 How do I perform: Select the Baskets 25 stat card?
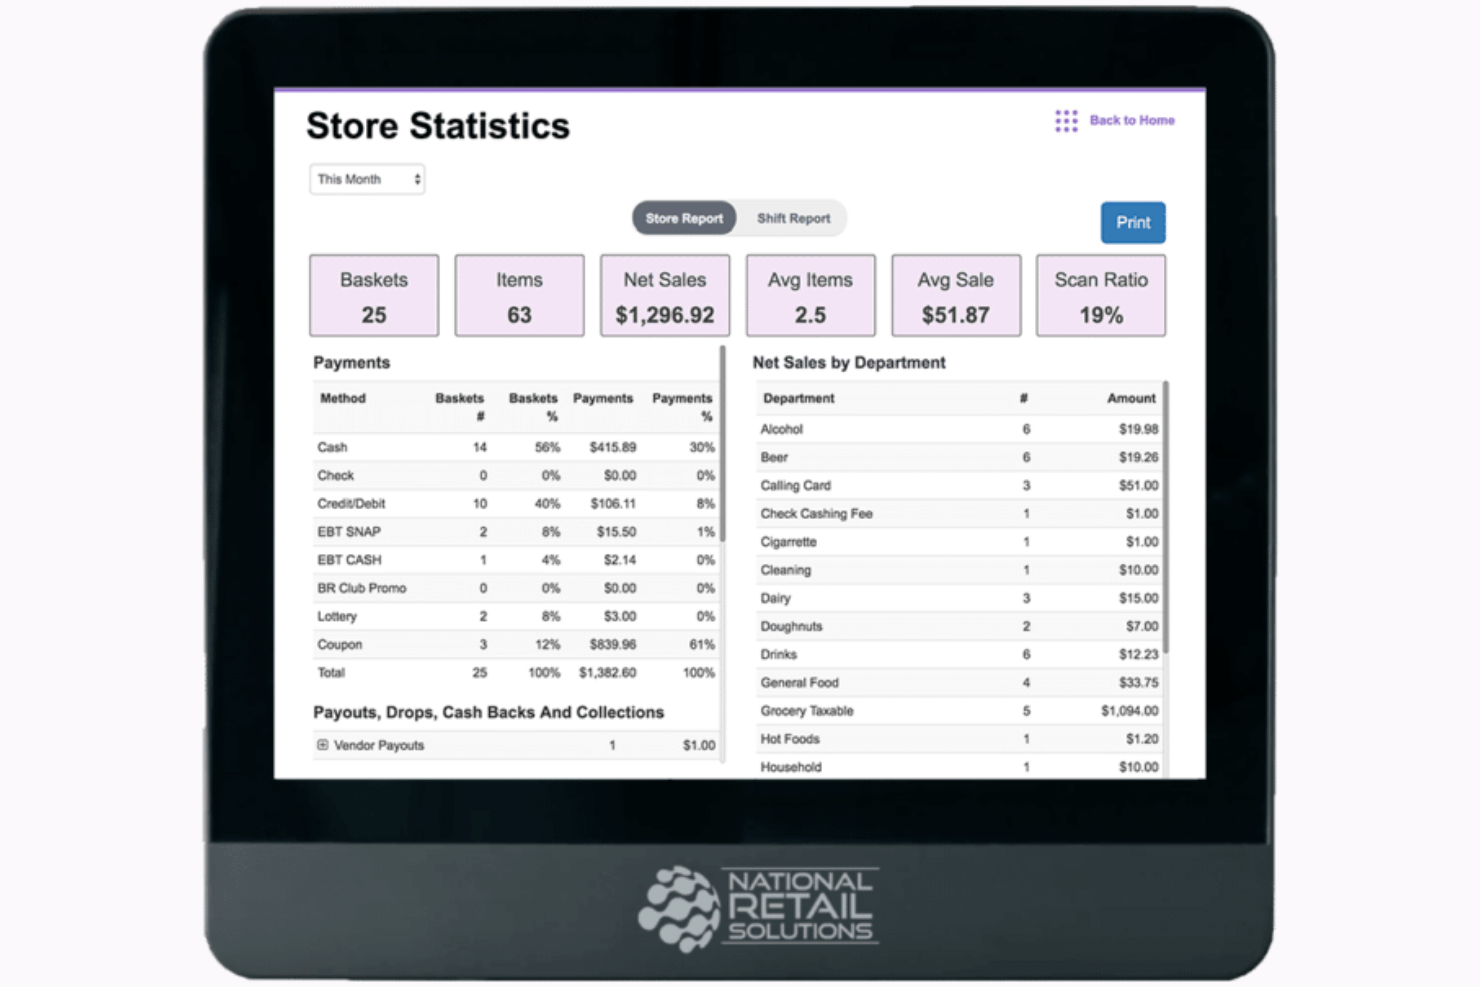point(374,295)
